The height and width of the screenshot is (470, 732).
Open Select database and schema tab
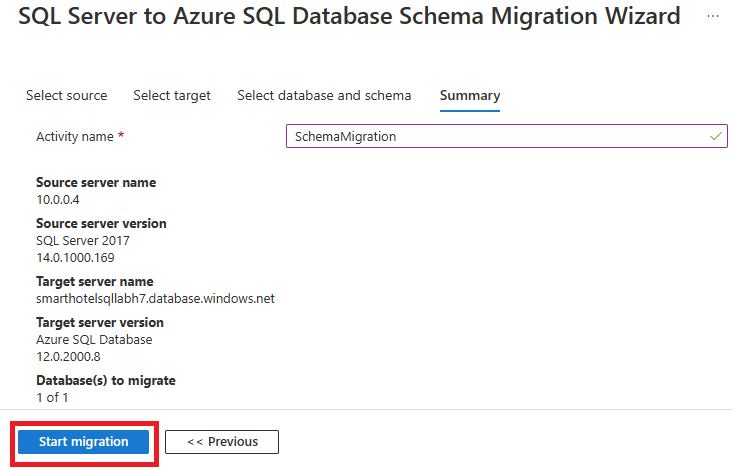[324, 96]
